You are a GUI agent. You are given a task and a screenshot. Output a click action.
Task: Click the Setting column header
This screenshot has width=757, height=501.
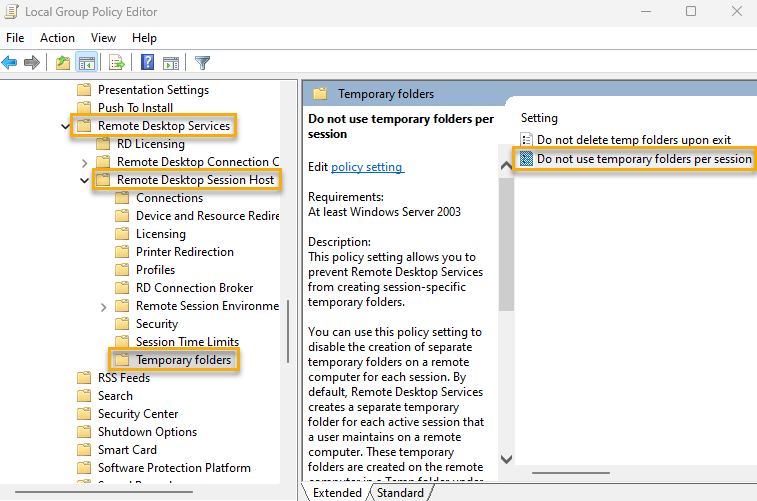(539, 118)
